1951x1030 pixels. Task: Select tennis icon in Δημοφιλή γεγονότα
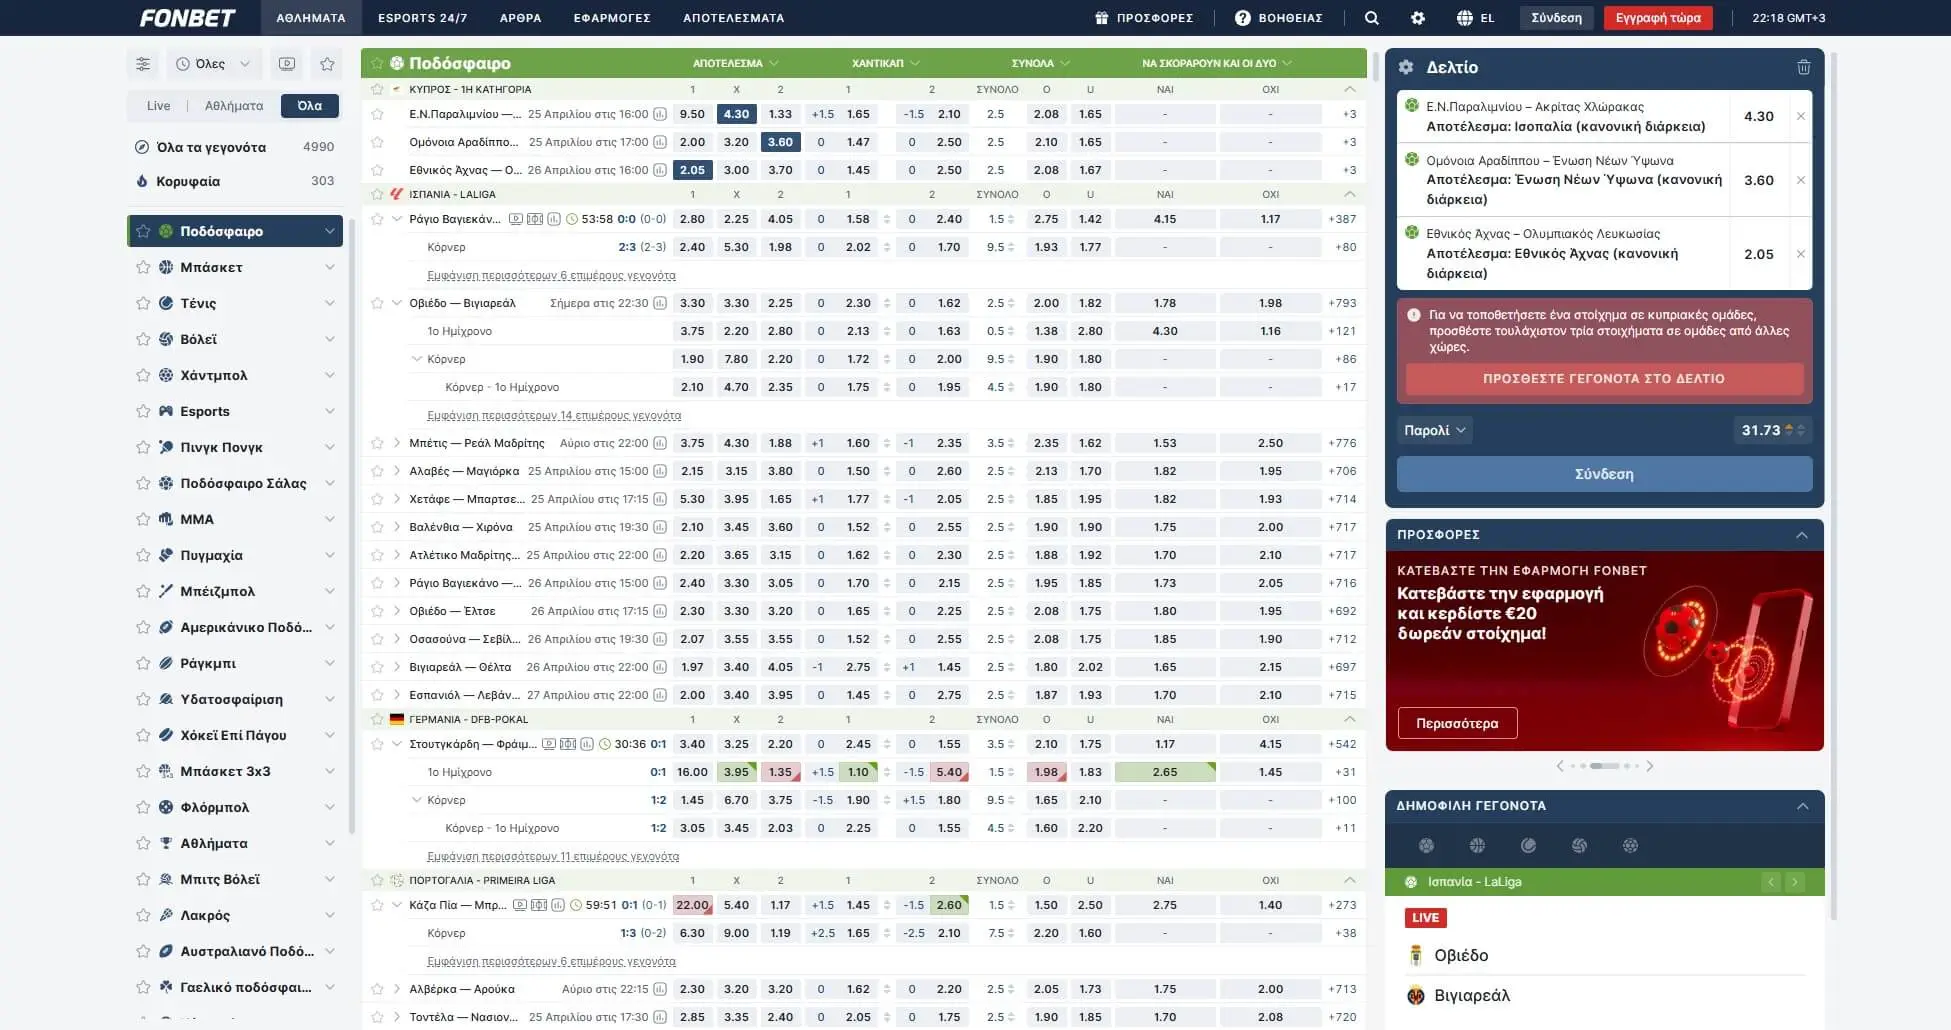pos(1528,846)
